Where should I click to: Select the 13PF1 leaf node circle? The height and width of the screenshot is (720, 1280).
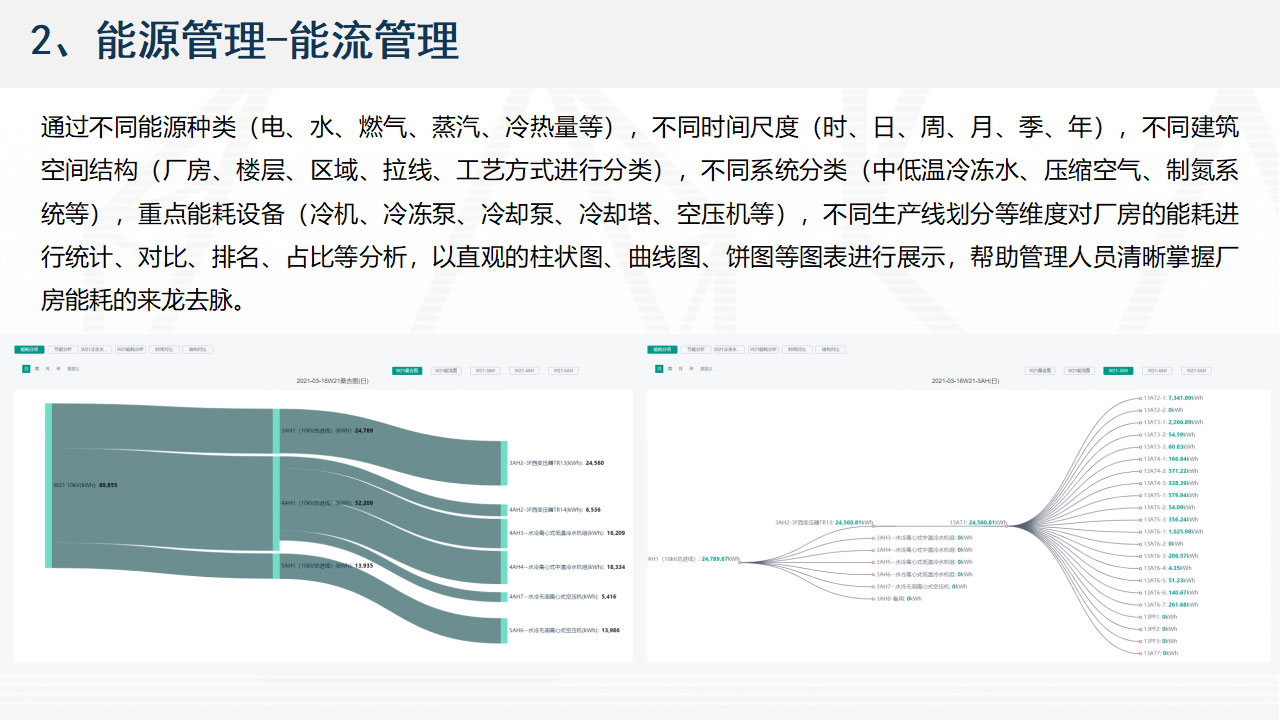[1141, 617]
